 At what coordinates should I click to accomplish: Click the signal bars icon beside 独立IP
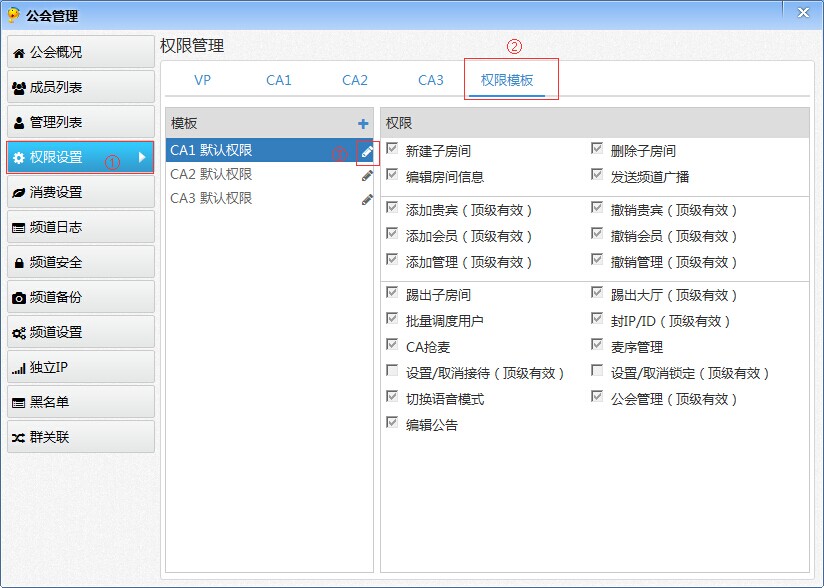[x=19, y=368]
